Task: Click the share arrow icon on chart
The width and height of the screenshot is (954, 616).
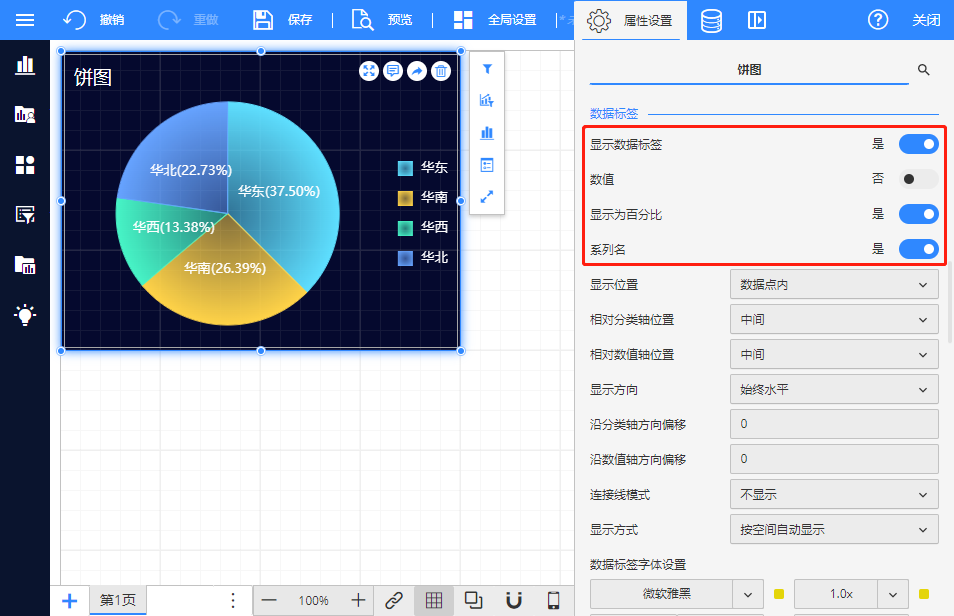Action: coord(417,71)
